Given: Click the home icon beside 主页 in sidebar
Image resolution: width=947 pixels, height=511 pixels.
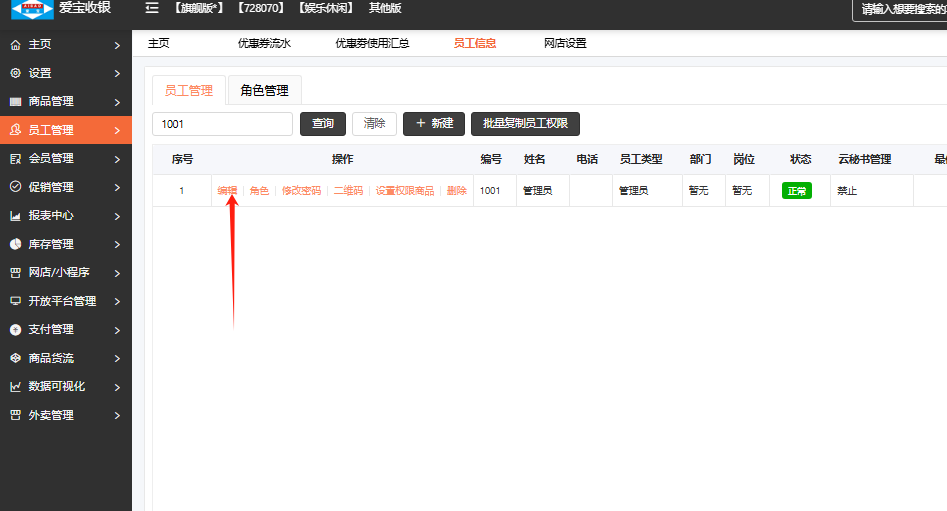Looking at the screenshot, I should click(15, 45).
